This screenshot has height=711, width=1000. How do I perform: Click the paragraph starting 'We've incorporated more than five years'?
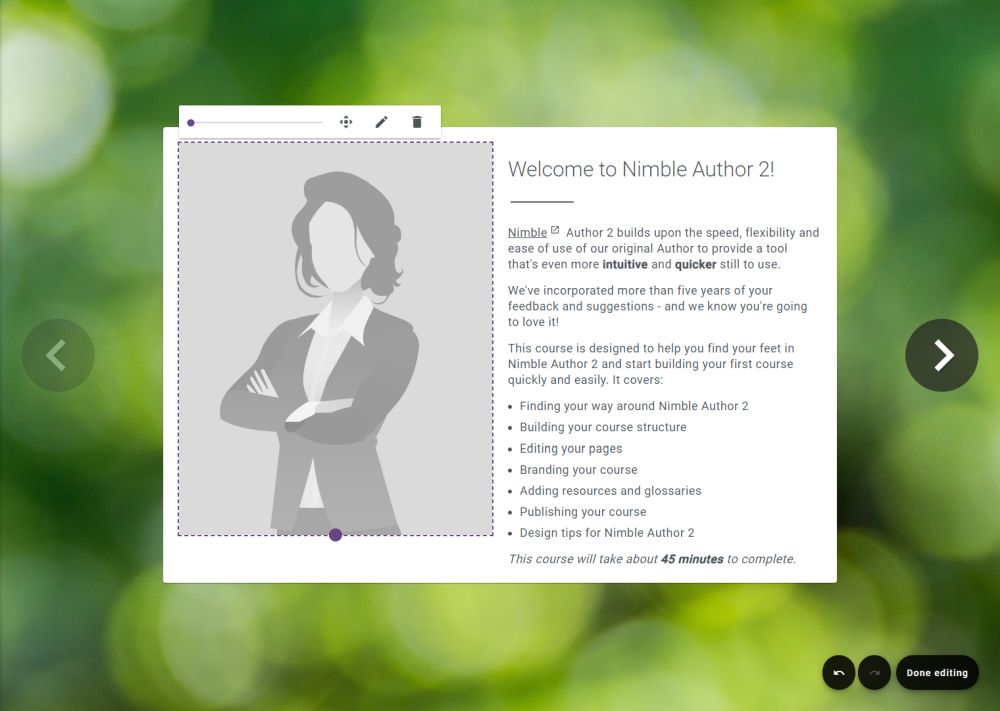coord(658,306)
